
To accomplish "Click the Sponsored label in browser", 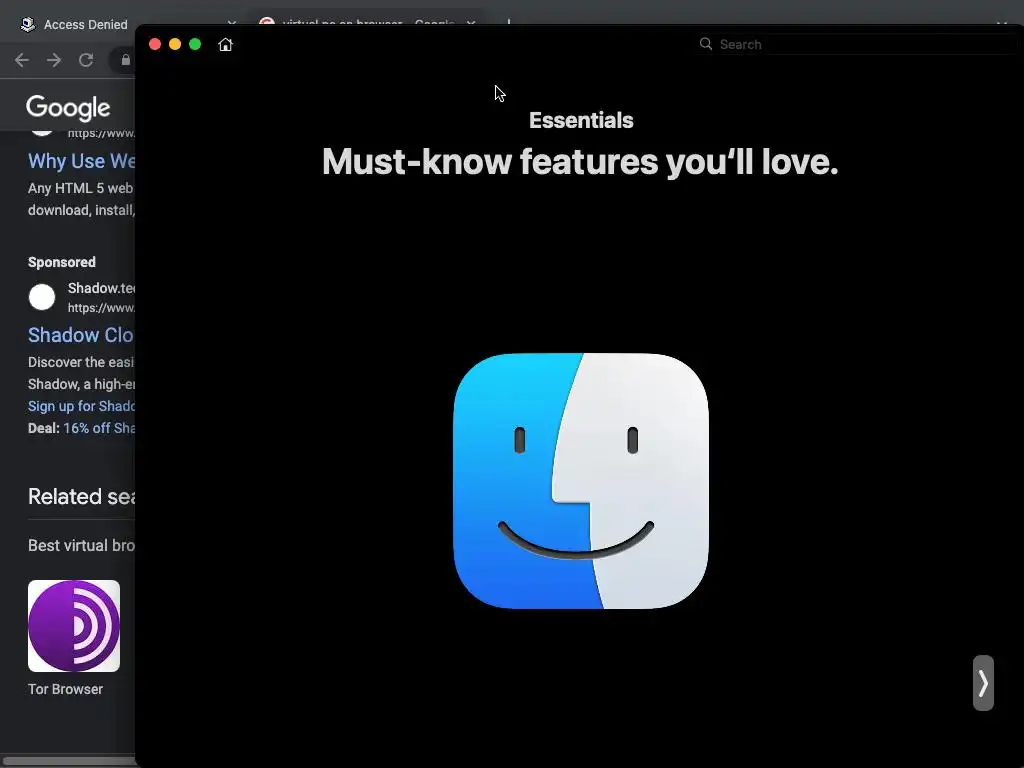I will (61, 262).
